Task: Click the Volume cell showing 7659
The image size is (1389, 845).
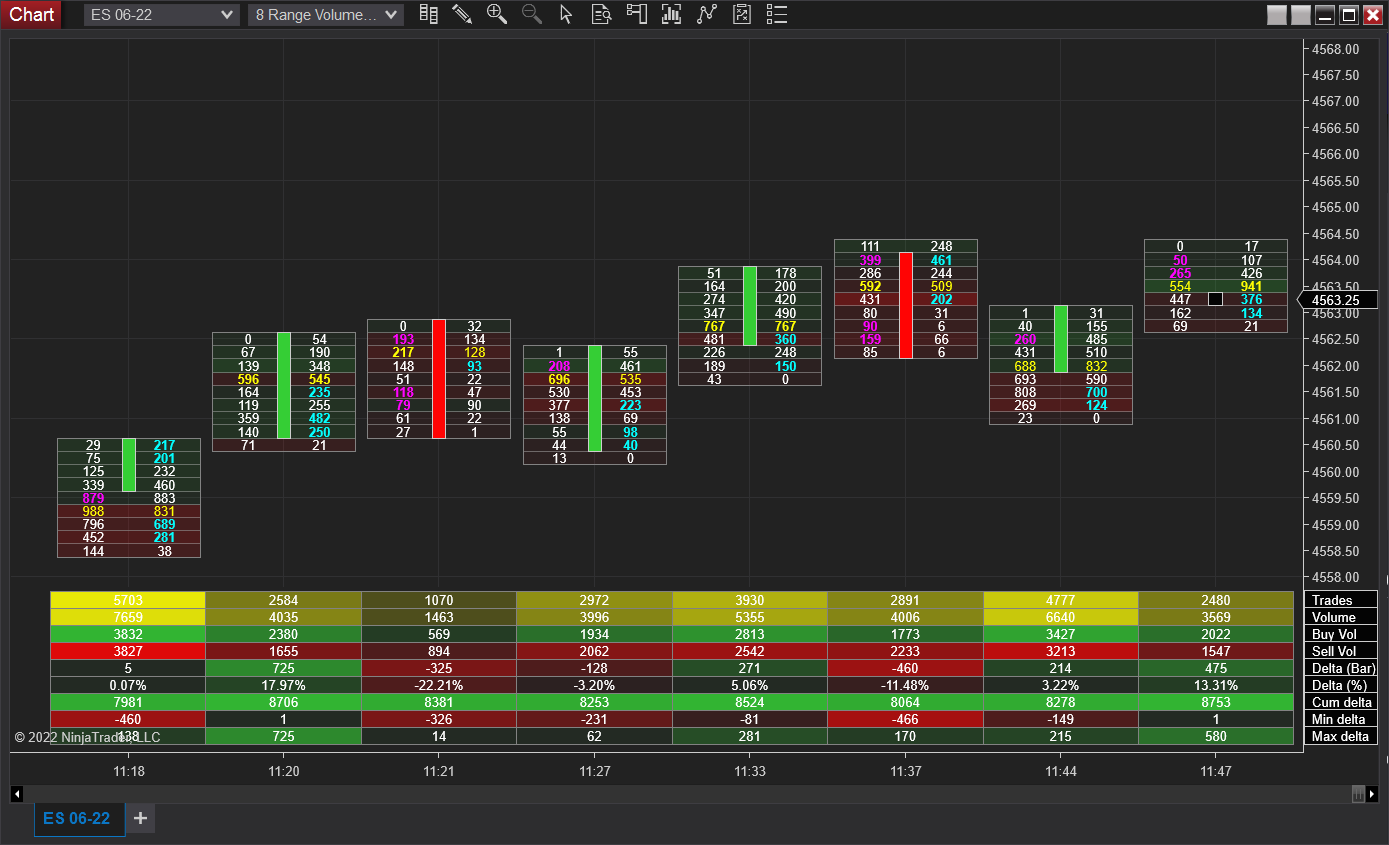Action: pyautogui.click(x=128, y=617)
